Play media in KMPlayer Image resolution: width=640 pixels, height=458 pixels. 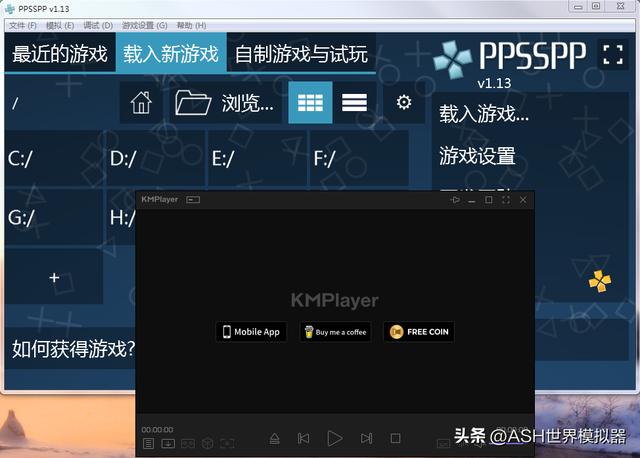pyautogui.click(x=335, y=438)
